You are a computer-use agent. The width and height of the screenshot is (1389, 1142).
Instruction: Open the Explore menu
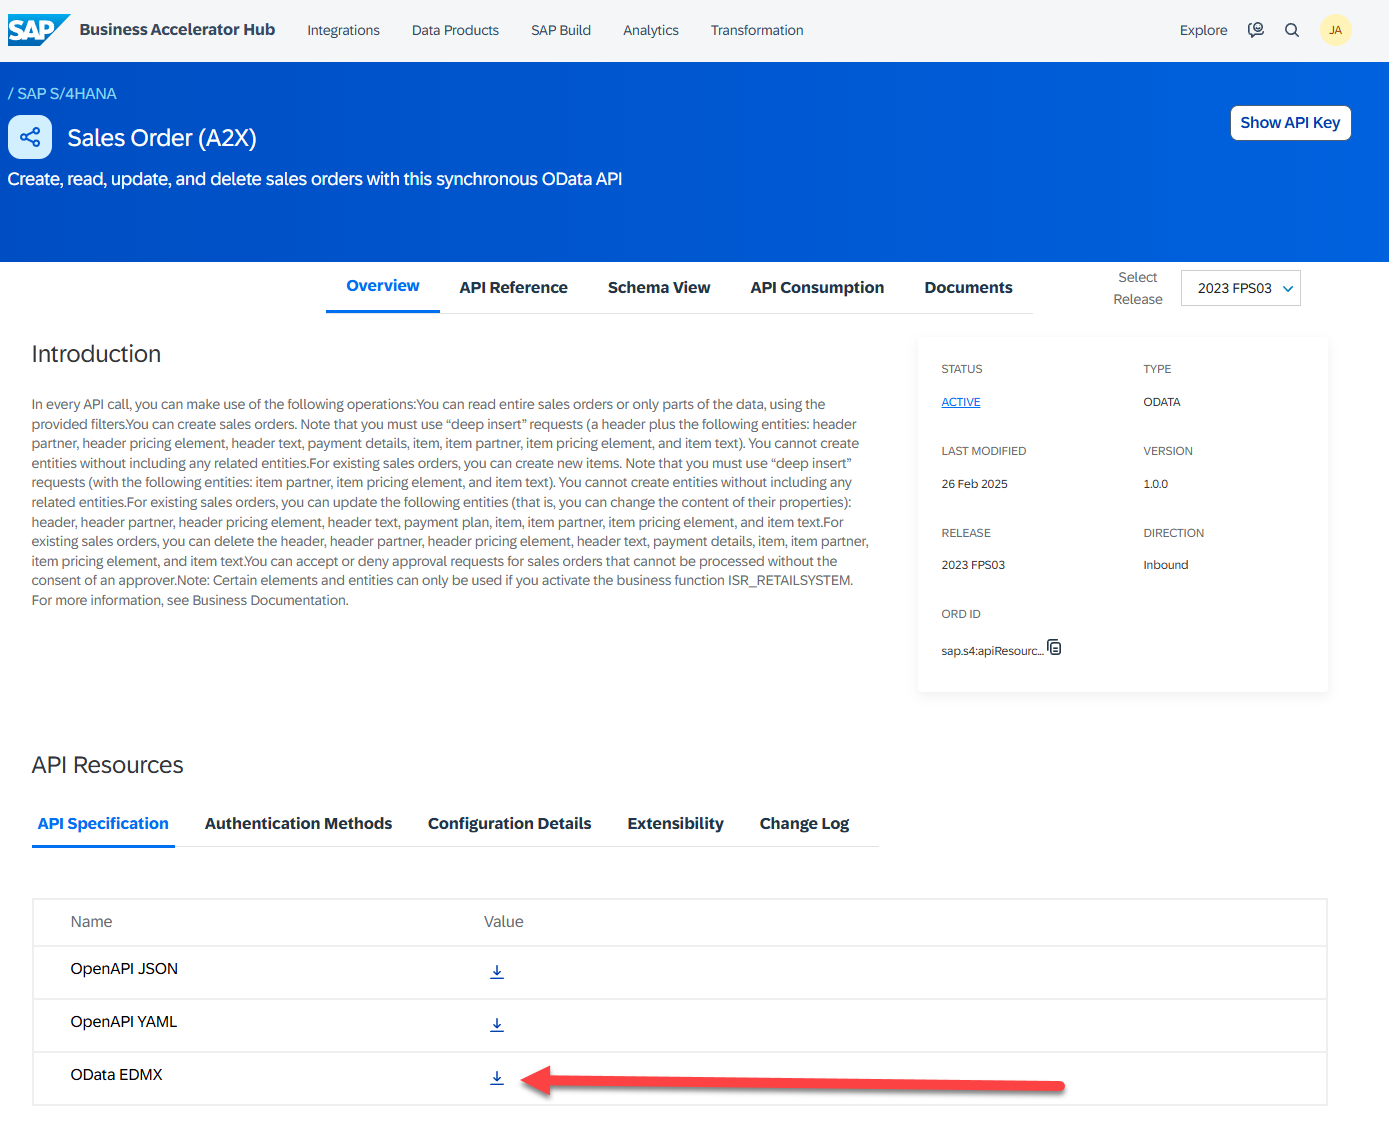pyautogui.click(x=1203, y=30)
